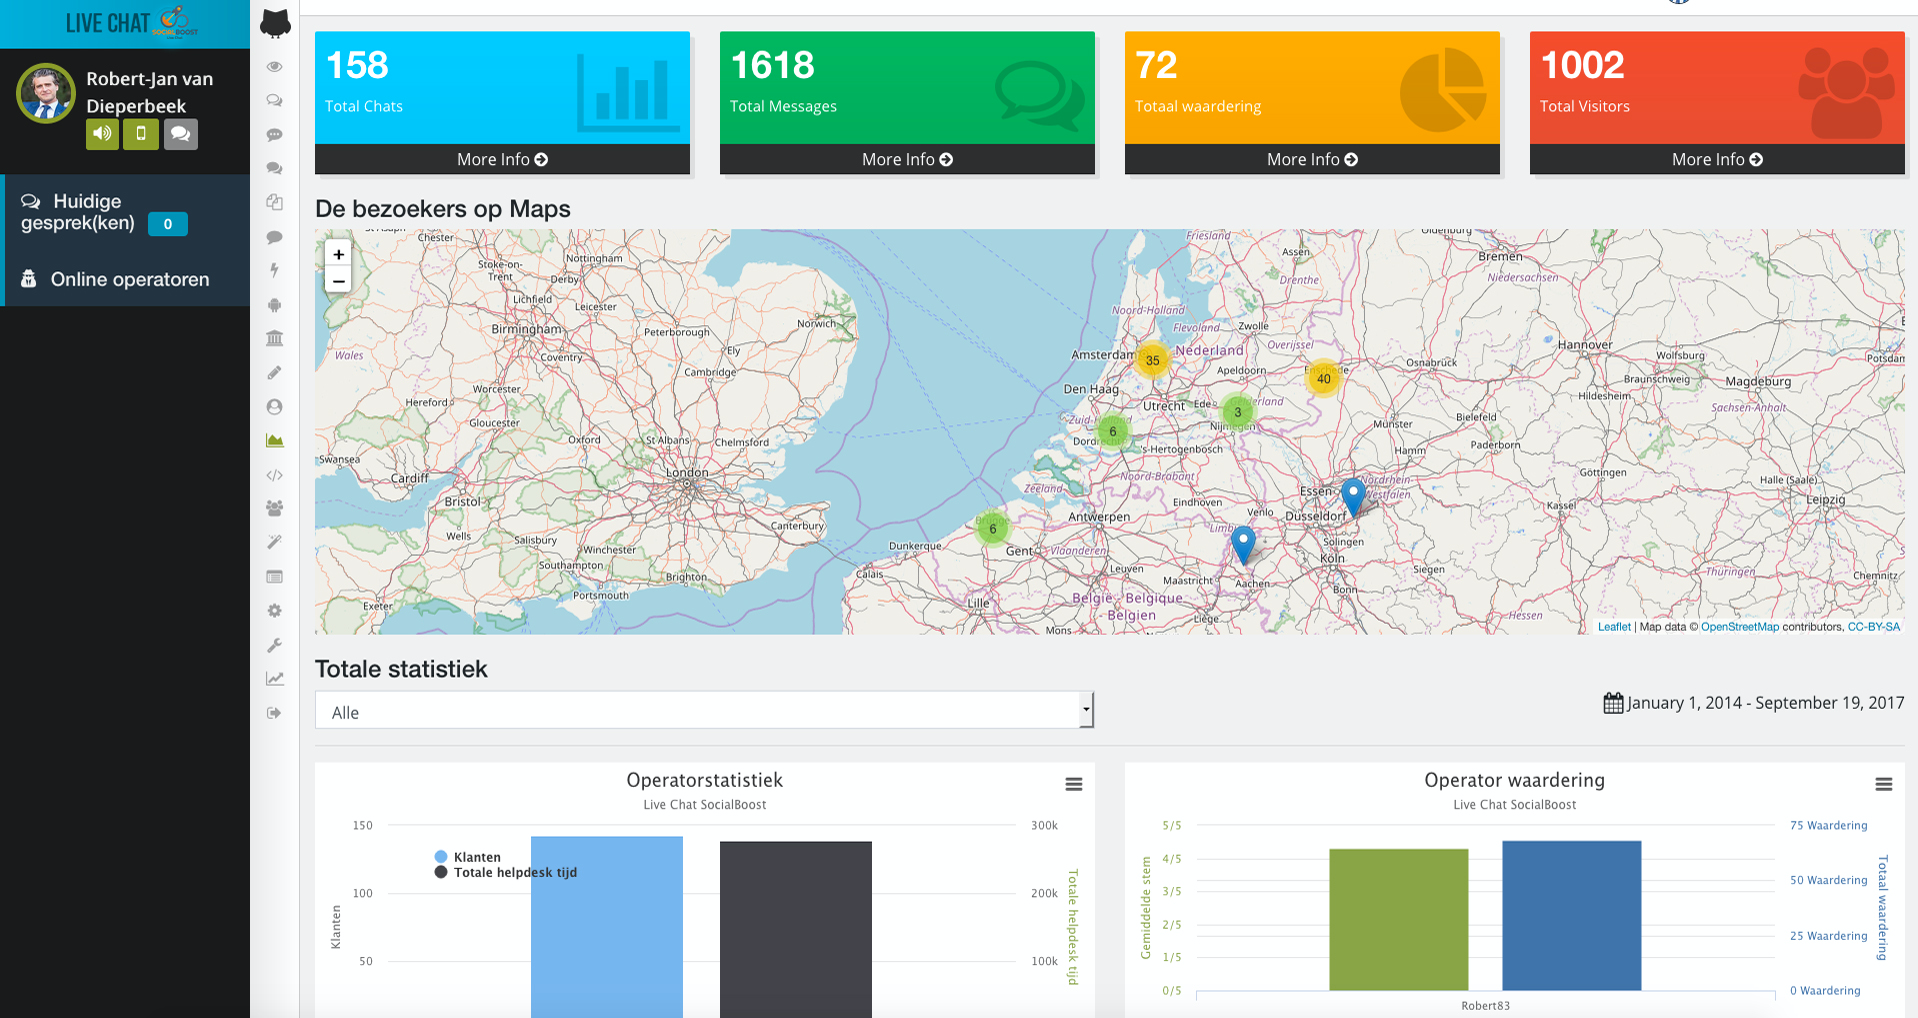Click the blue bar in Operator waardering chart
This screenshot has width=1918, height=1018.
[x=1572, y=916]
